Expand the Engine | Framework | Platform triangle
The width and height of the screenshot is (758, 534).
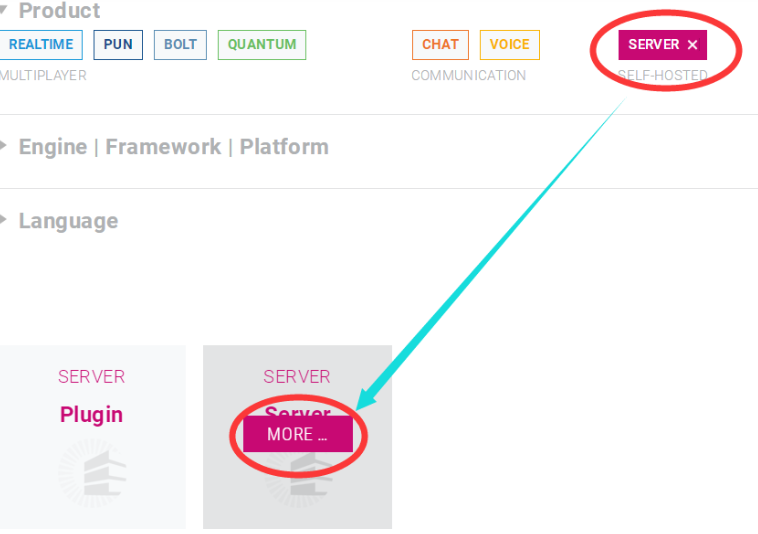point(4,146)
